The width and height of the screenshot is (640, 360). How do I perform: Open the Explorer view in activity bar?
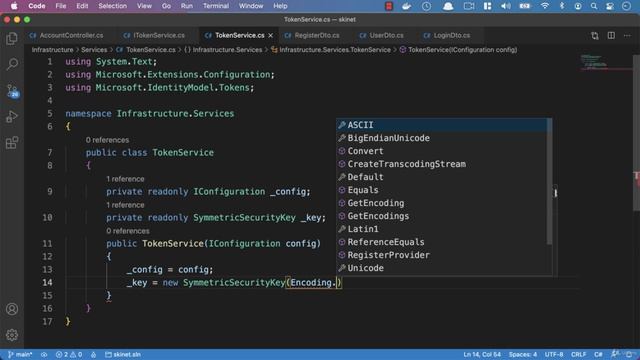pyautogui.click(x=12, y=38)
